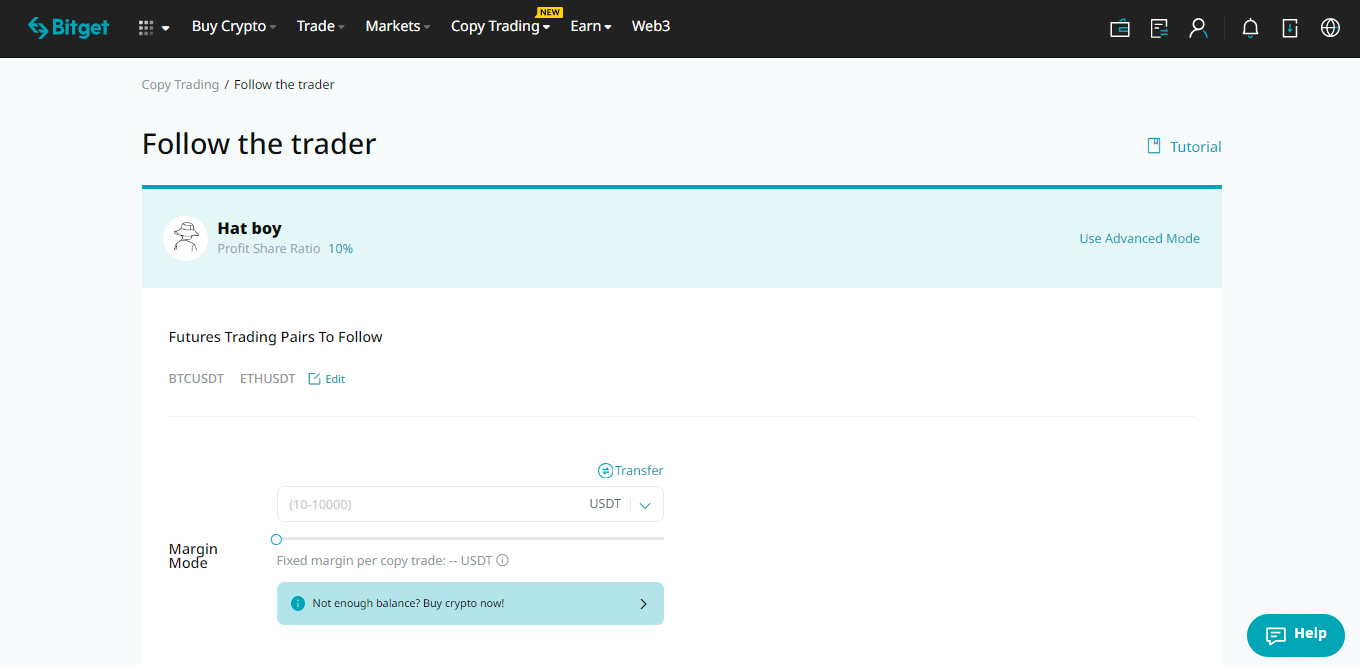The image size is (1360, 665).
Task: Open the apps grid menu icon
Action: pyautogui.click(x=146, y=27)
